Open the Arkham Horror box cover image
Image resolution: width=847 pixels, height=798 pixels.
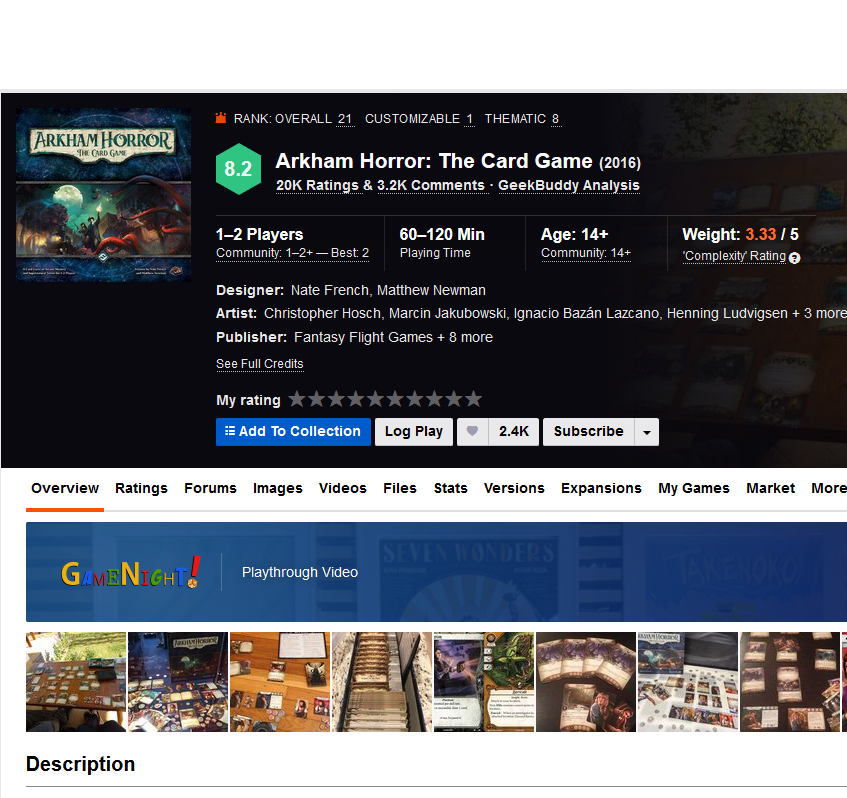[x=103, y=195]
